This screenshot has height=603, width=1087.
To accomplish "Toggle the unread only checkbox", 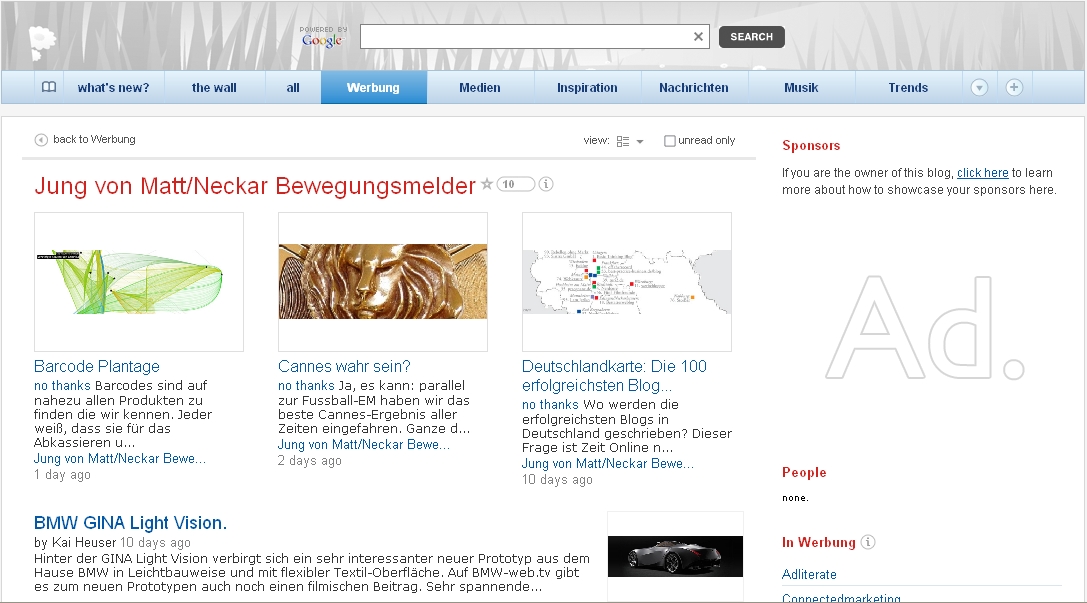I will coord(670,141).
